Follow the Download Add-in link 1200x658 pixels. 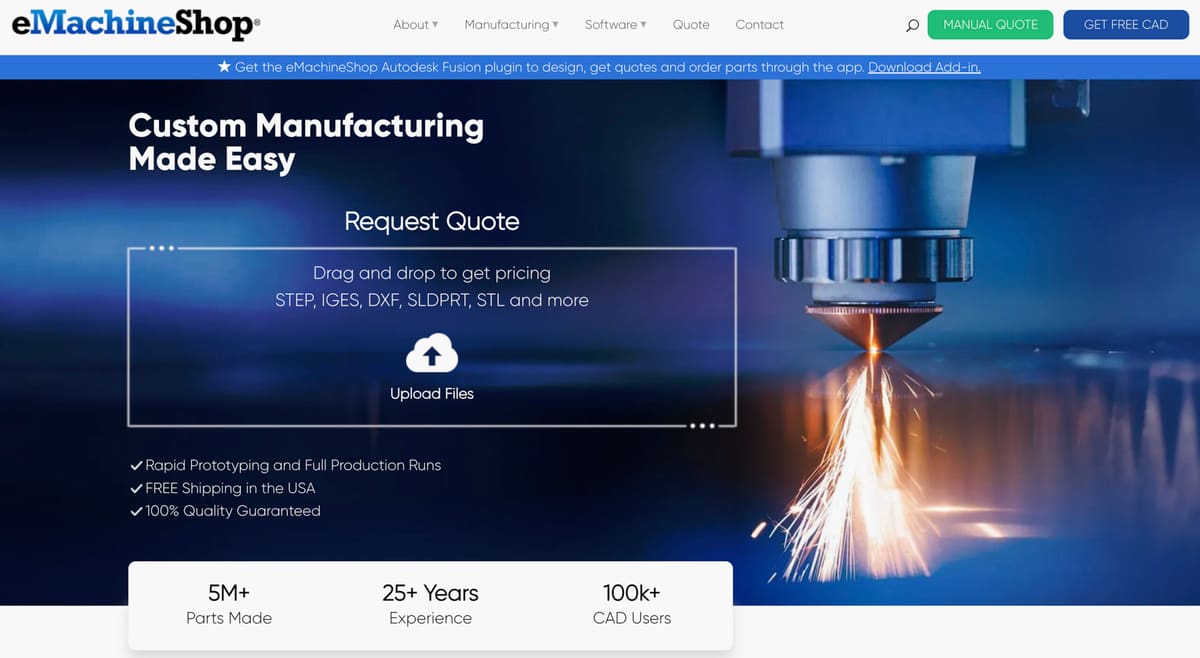(x=924, y=67)
